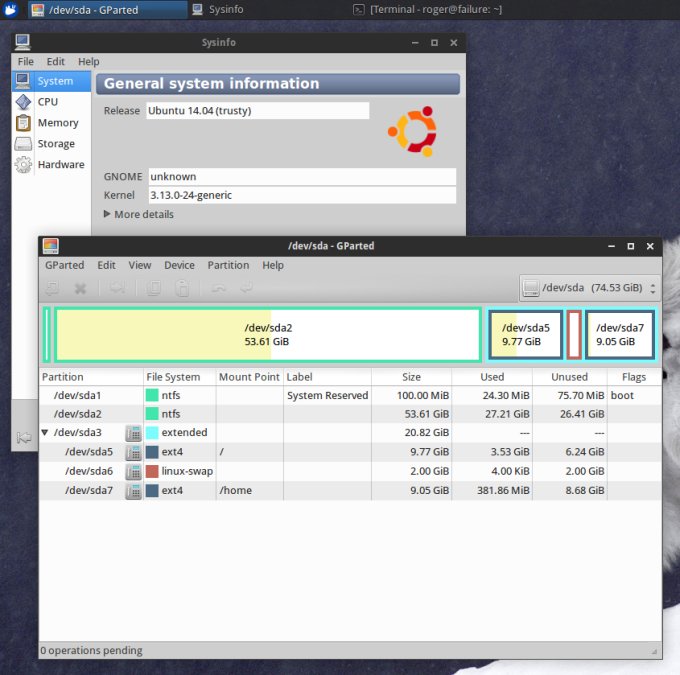Open the File menu in Sysinfo

click(26, 62)
